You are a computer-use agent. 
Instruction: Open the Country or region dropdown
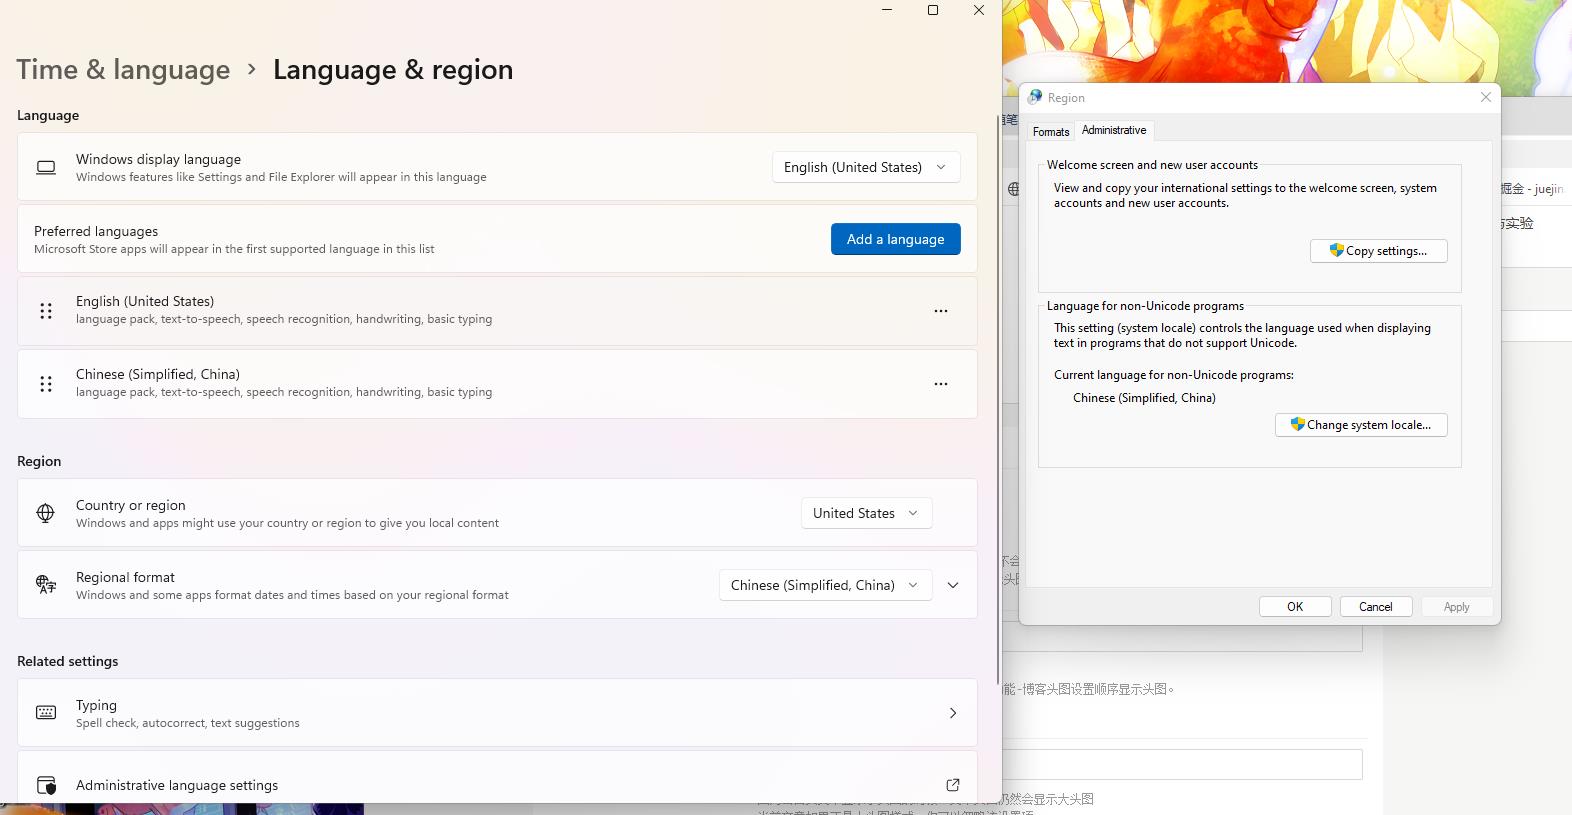867,513
